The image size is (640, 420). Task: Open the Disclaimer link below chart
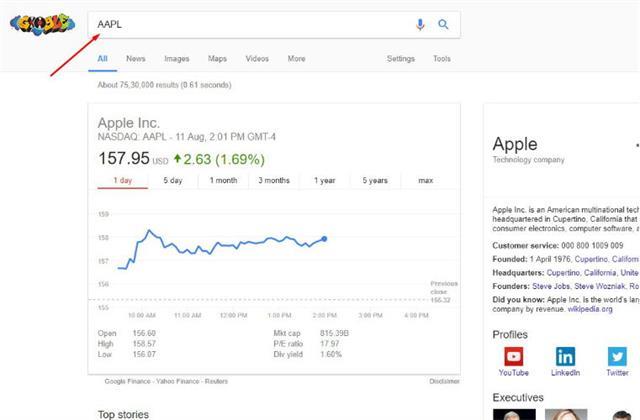(x=444, y=381)
